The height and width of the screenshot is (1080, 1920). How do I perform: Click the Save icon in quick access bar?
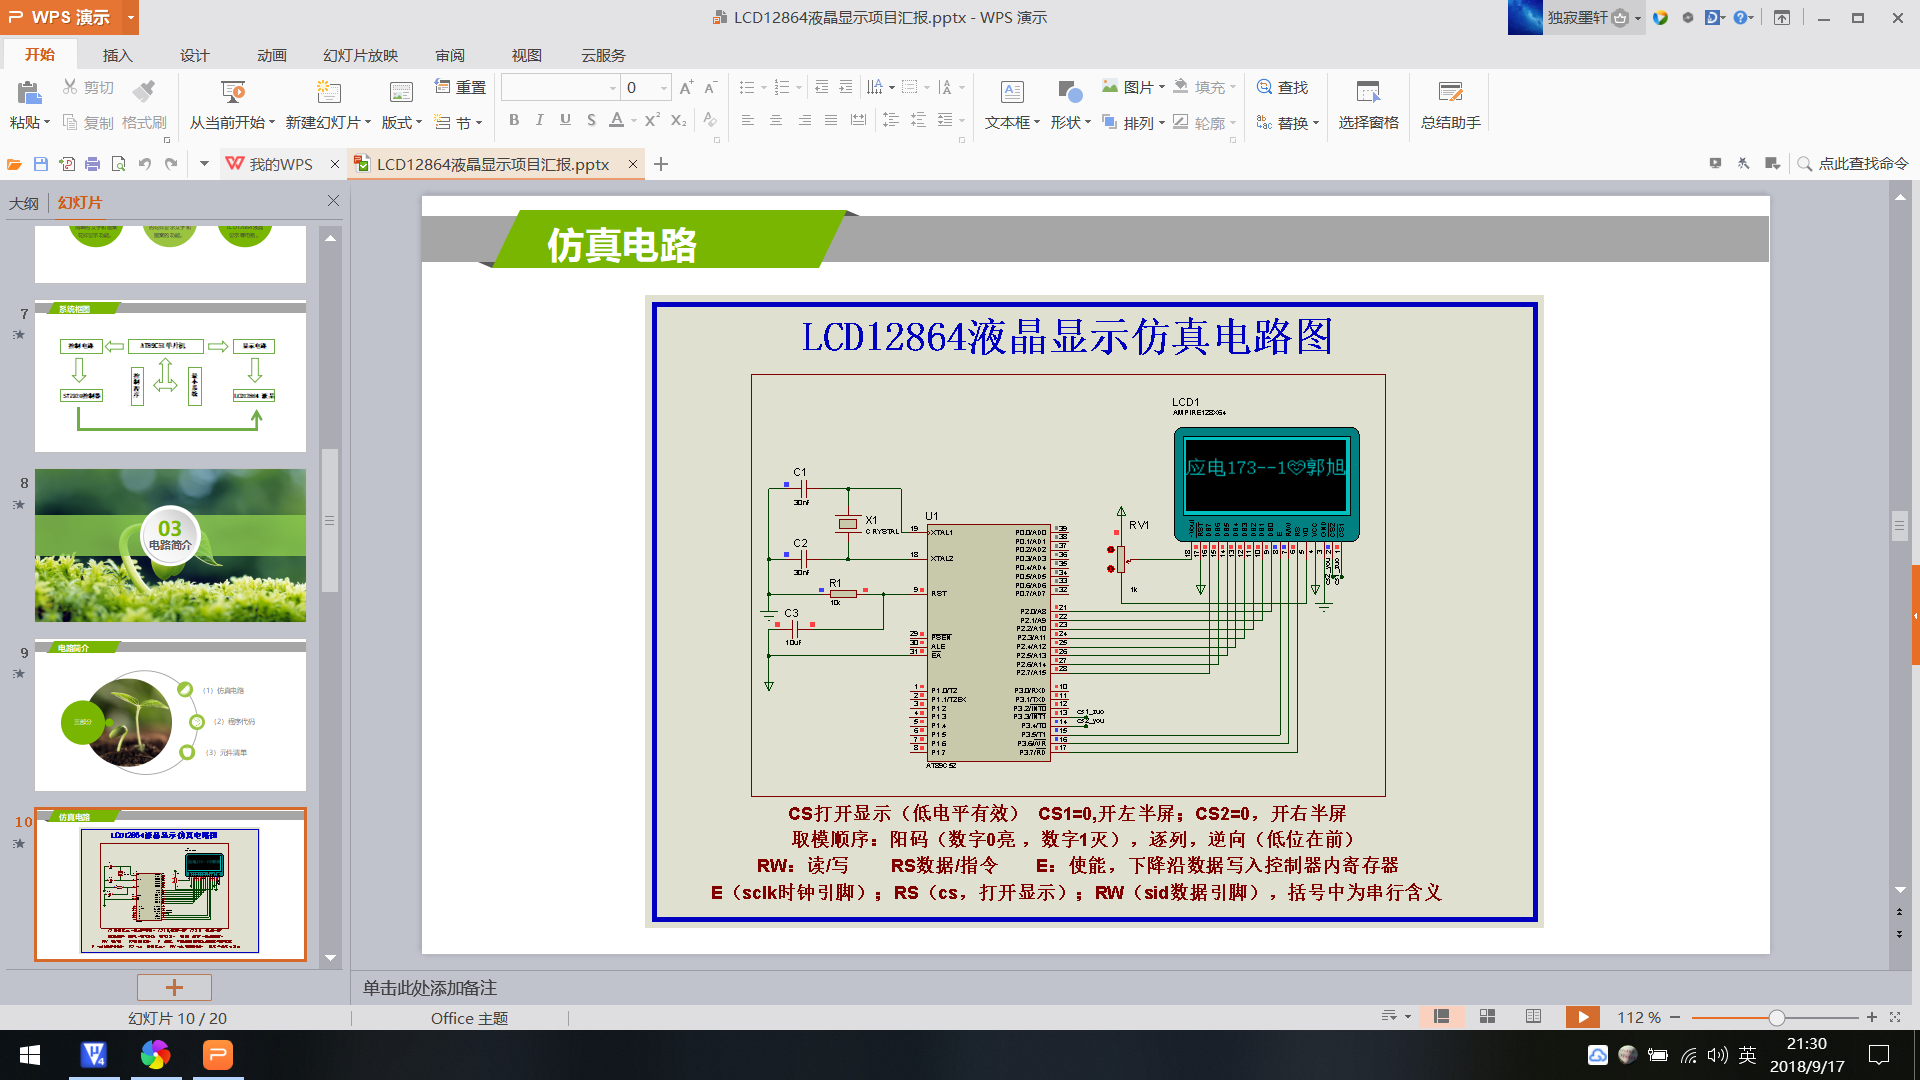41,164
